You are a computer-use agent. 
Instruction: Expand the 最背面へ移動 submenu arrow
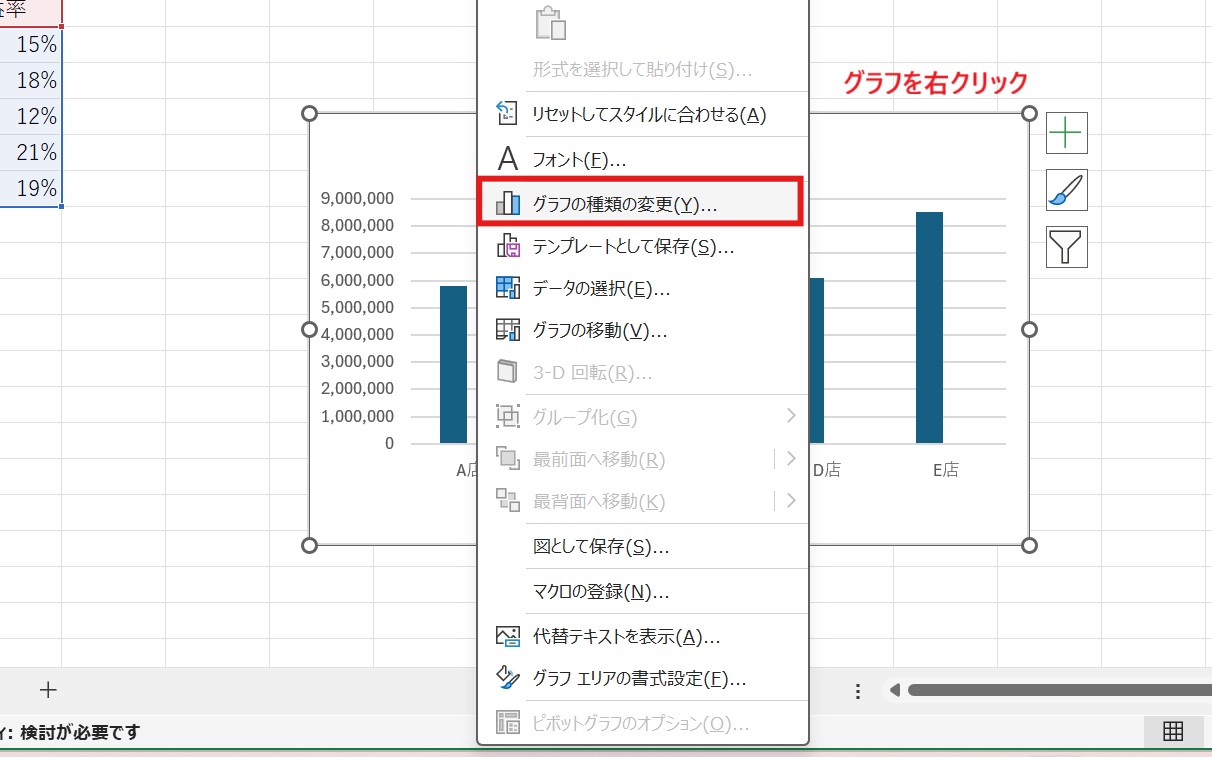(x=791, y=500)
